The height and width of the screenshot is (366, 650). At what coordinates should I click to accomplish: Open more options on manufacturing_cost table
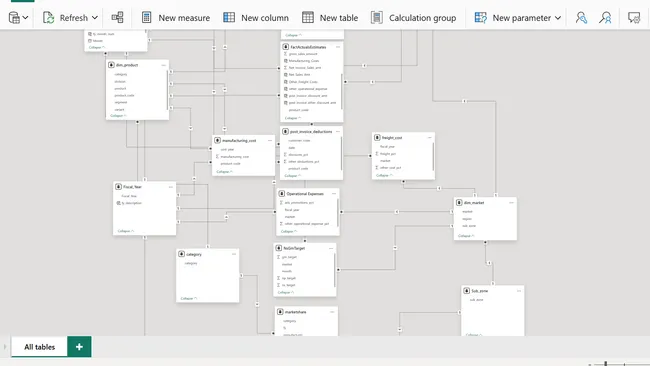pyautogui.click(x=270, y=141)
